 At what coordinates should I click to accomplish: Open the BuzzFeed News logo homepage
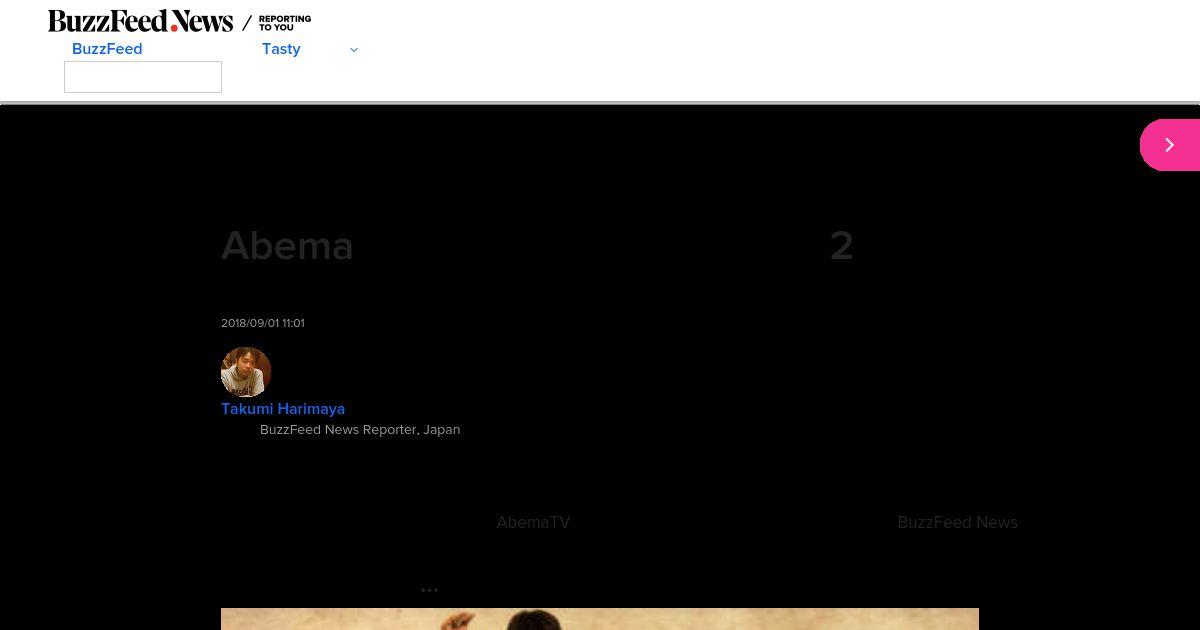[x=140, y=21]
